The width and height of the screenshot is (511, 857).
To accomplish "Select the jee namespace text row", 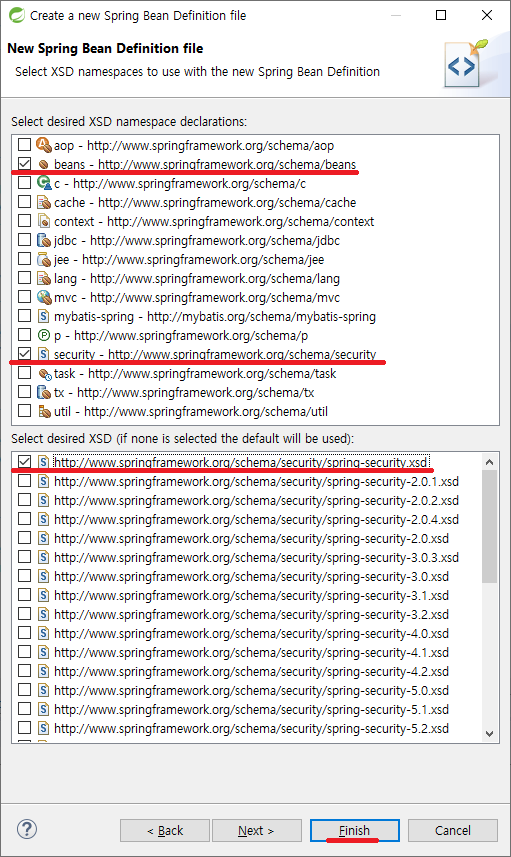I will (189, 260).
